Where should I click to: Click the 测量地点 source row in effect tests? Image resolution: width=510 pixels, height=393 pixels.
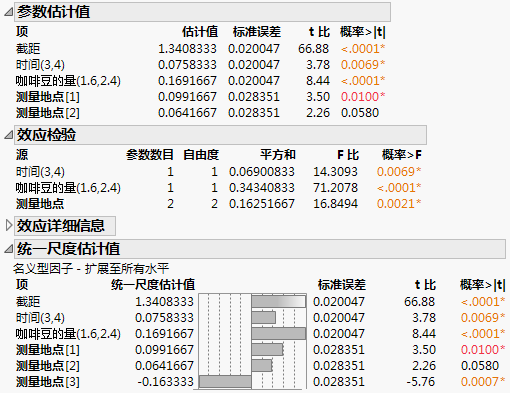pyautogui.click(x=218, y=204)
